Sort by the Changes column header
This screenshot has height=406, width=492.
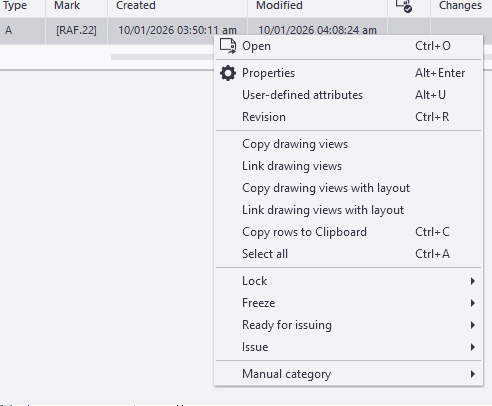460,6
